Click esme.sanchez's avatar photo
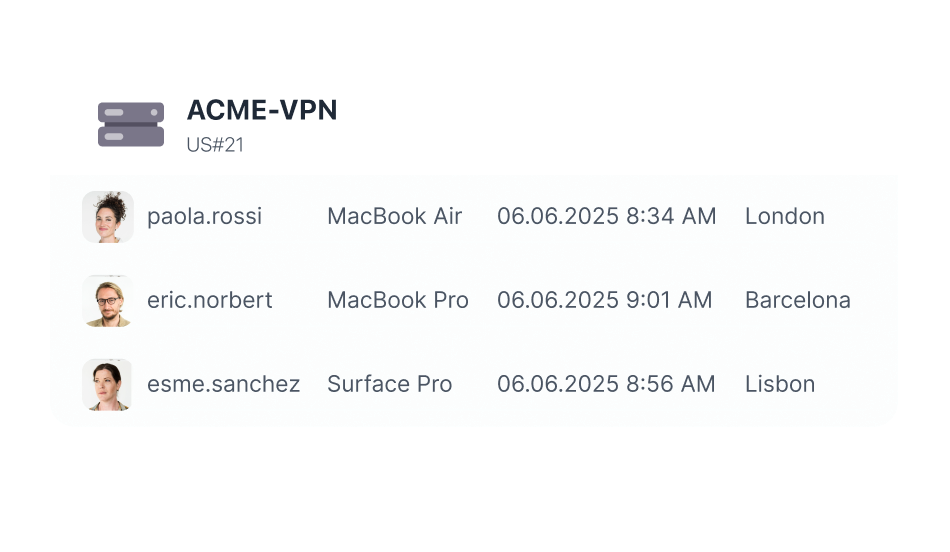This screenshot has height=552, width=950. coord(108,385)
